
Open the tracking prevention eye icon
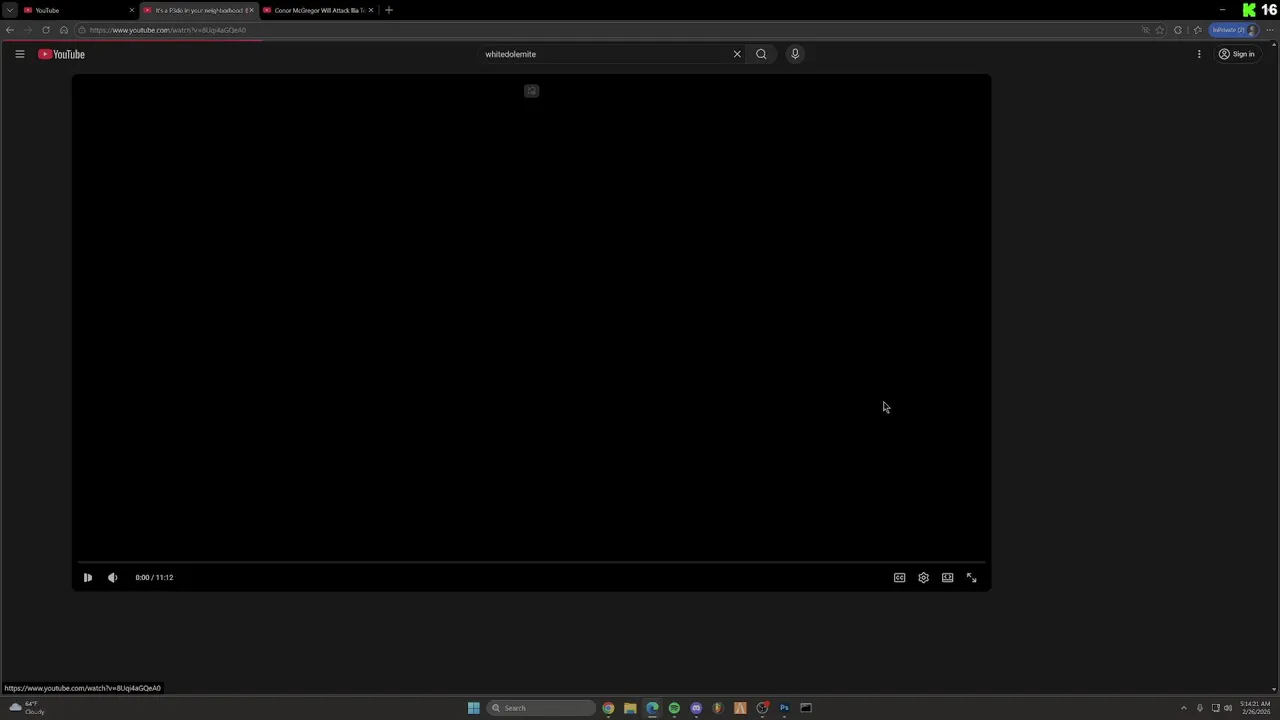1145,30
